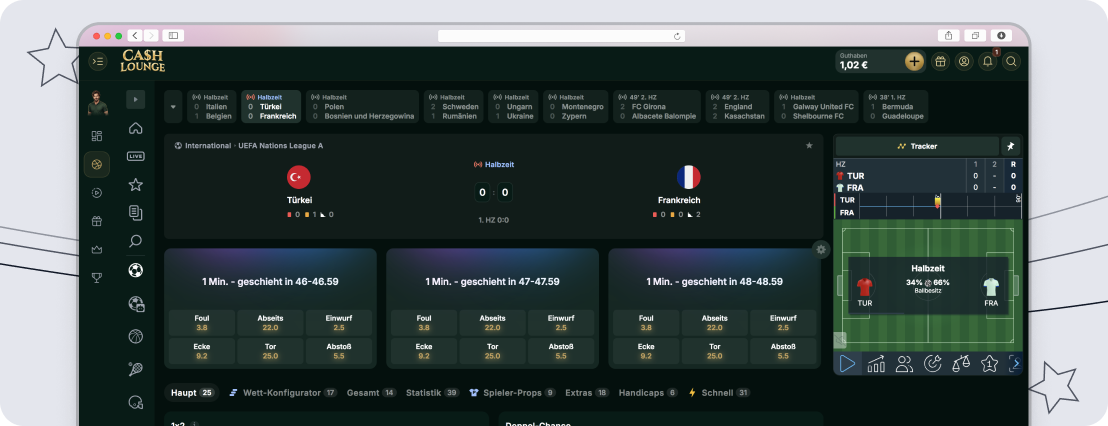Image resolution: width=1108 pixels, height=426 pixels.
Task: Switch to the Gesamt tab
Action: pyautogui.click(x=372, y=393)
